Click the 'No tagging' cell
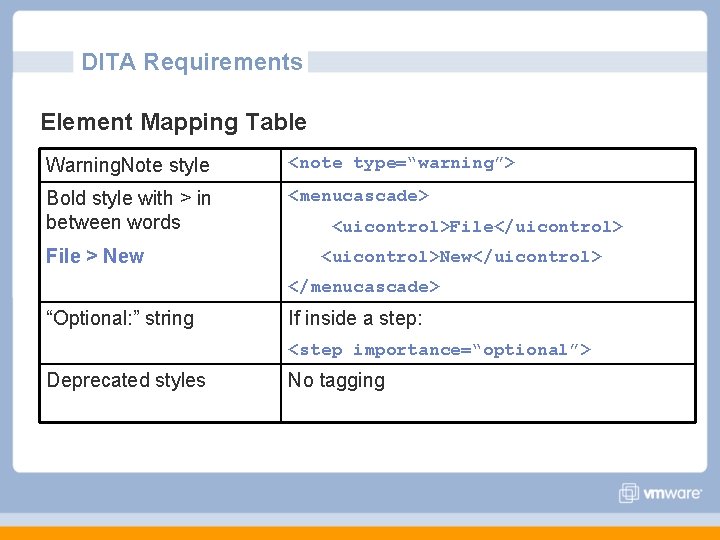720x540 pixels. (489, 393)
